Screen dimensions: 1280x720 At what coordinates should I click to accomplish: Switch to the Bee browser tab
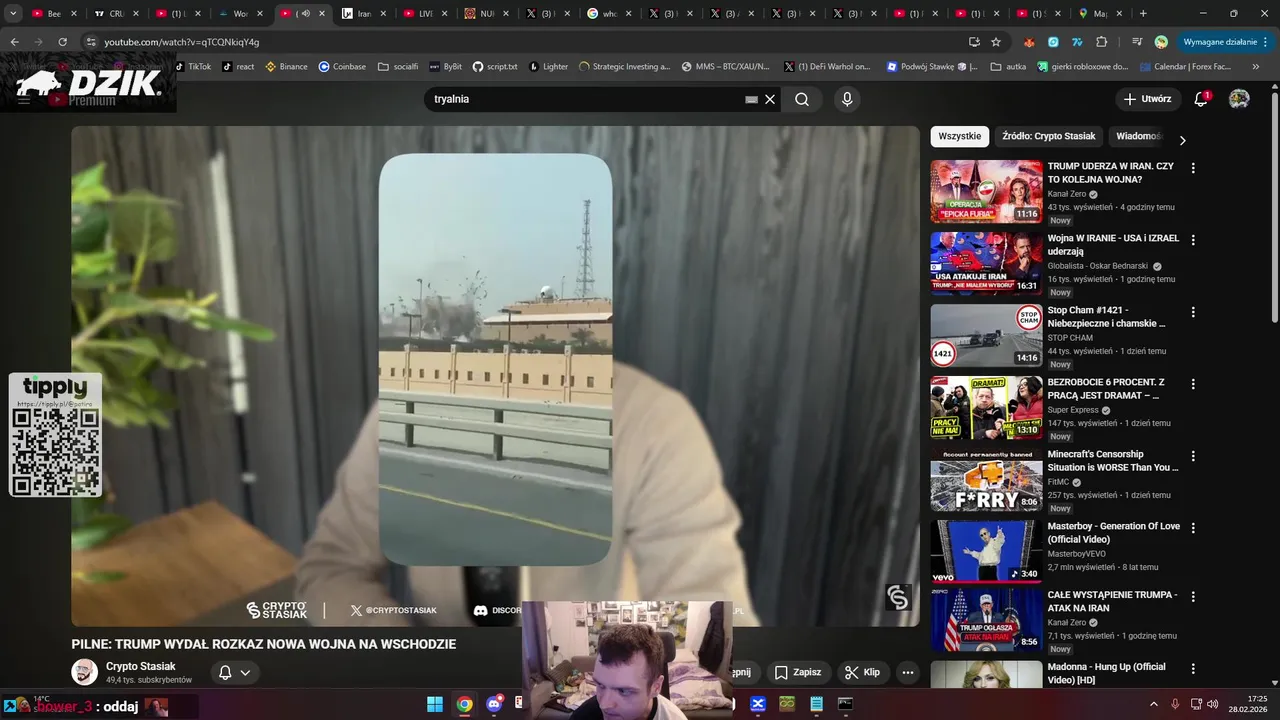click(x=52, y=14)
